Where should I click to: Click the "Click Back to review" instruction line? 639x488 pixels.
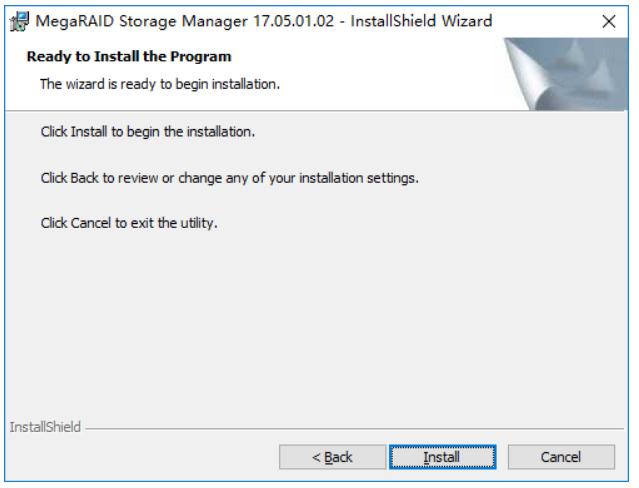click(229, 178)
